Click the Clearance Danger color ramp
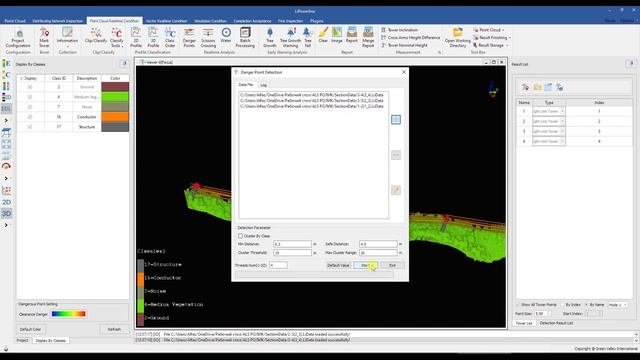The height and width of the screenshot is (360, 640). tap(69, 314)
